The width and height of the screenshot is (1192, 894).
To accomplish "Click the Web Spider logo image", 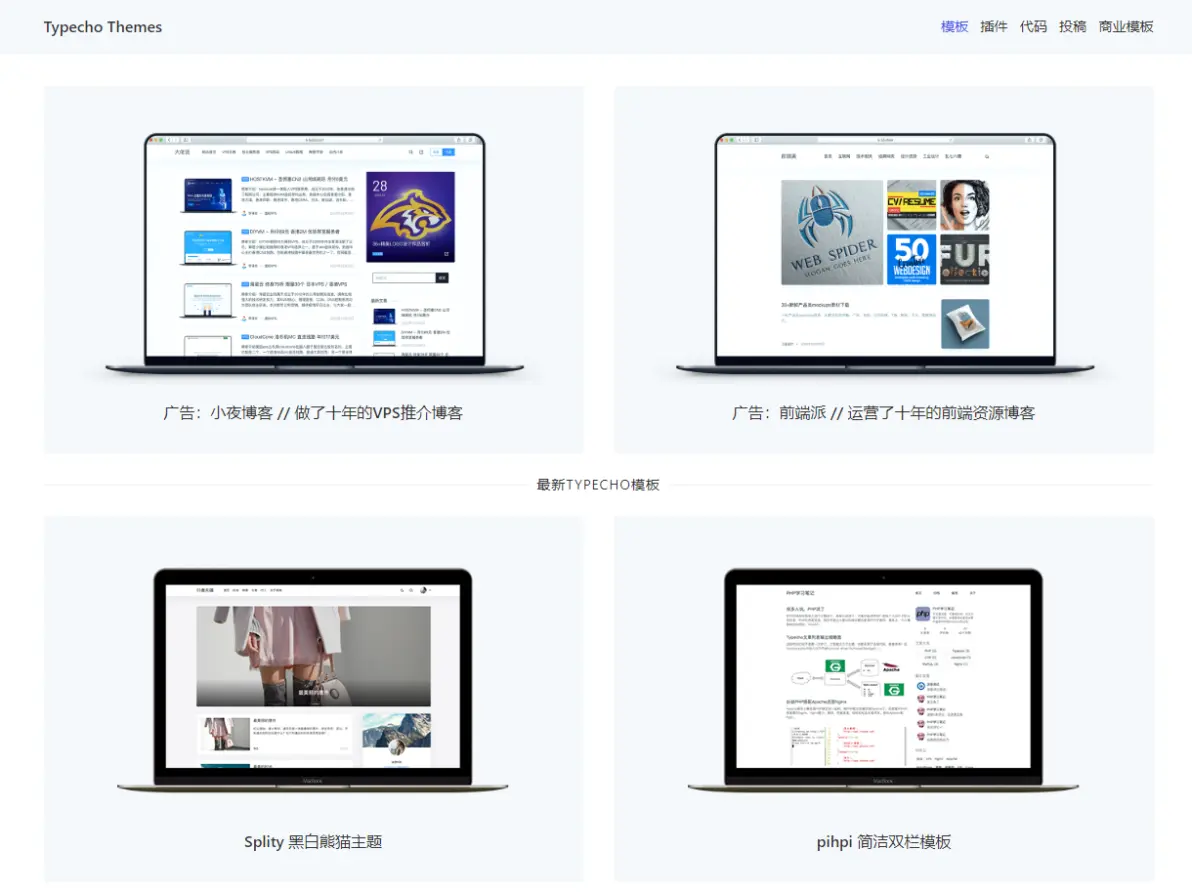I will pyautogui.click(x=831, y=232).
